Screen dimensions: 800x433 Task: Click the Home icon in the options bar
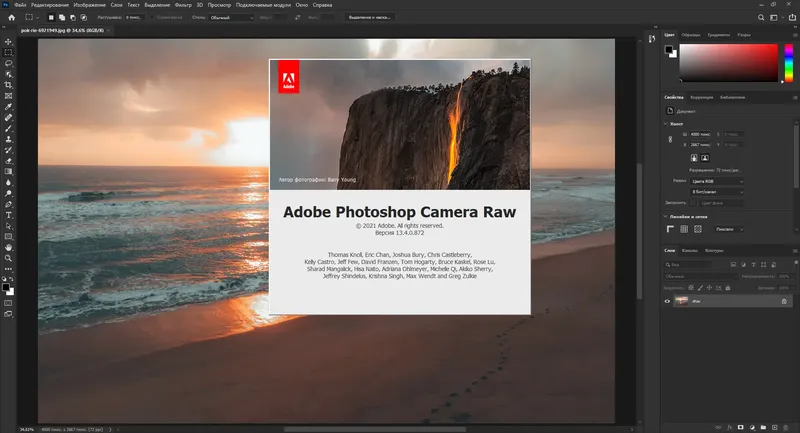[x=9, y=17]
